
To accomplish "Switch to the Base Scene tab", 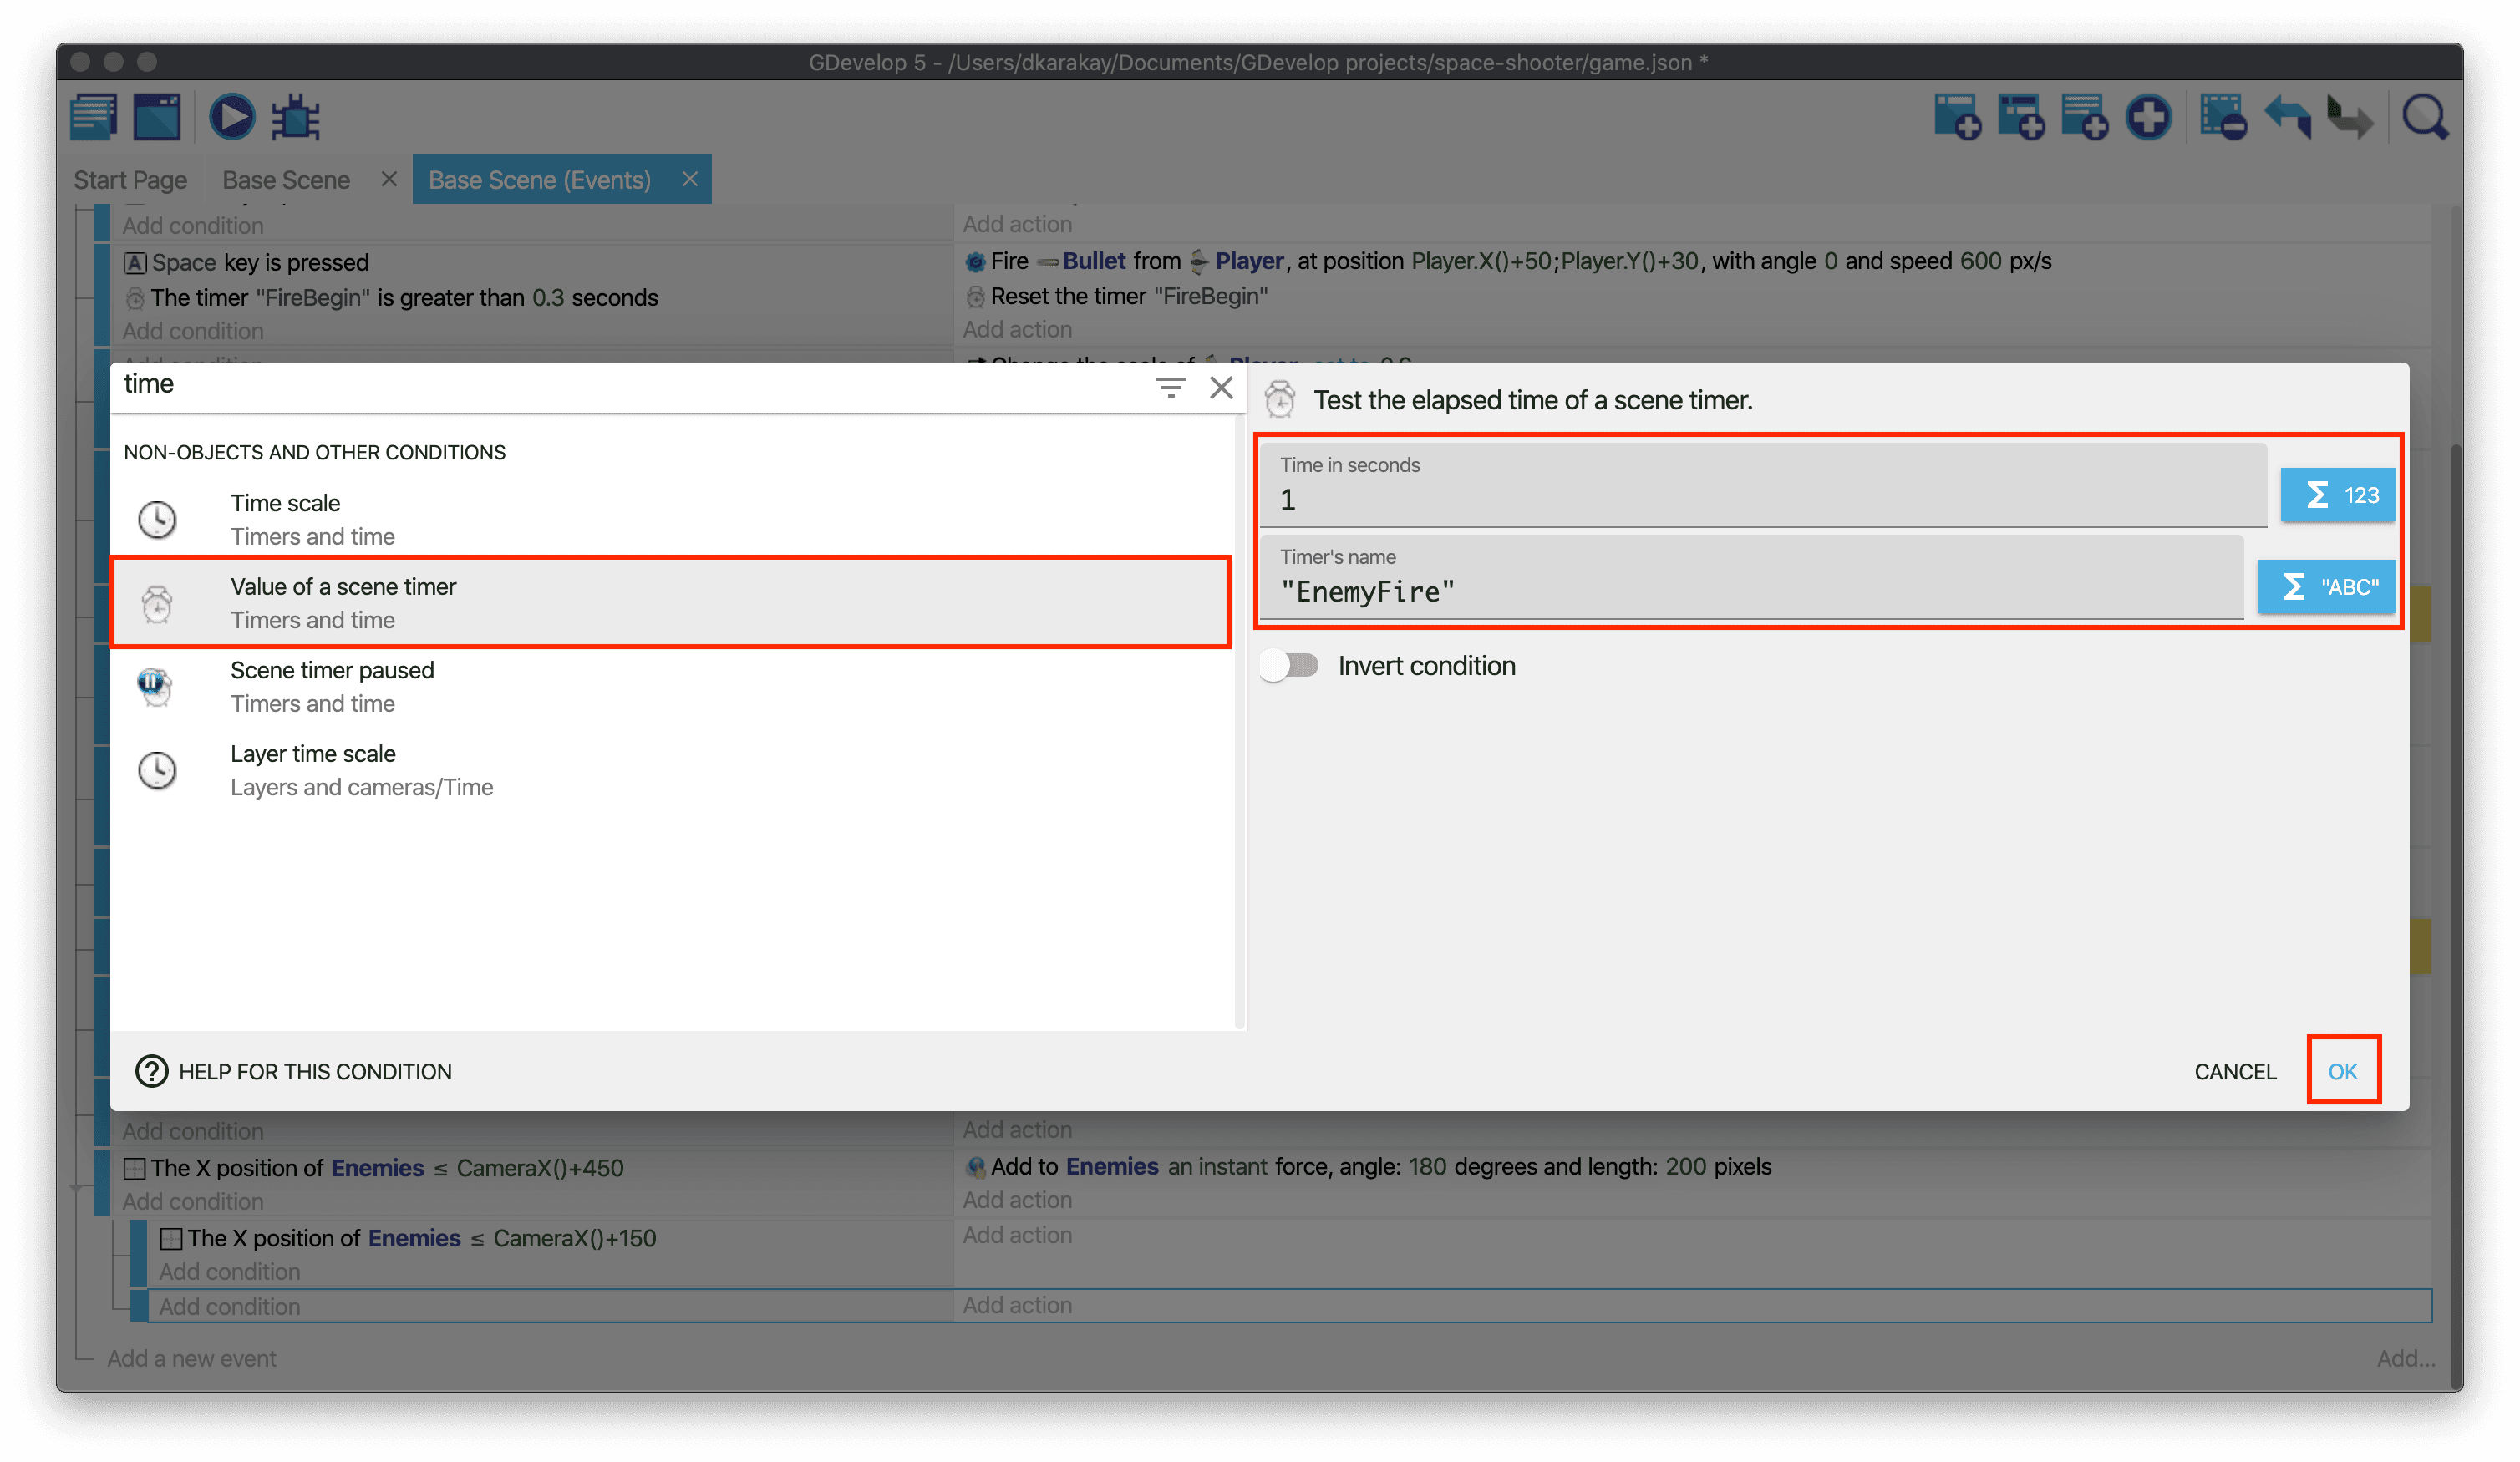I will pyautogui.click(x=286, y=180).
